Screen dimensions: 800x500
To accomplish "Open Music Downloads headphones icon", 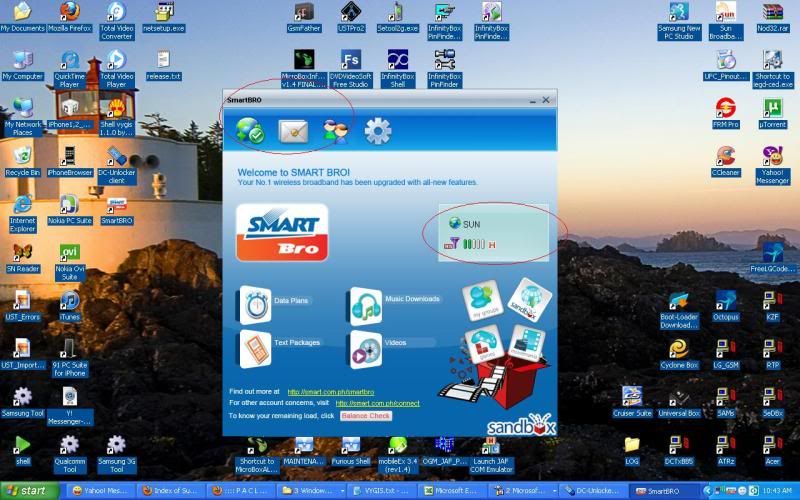I will [365, 306].
